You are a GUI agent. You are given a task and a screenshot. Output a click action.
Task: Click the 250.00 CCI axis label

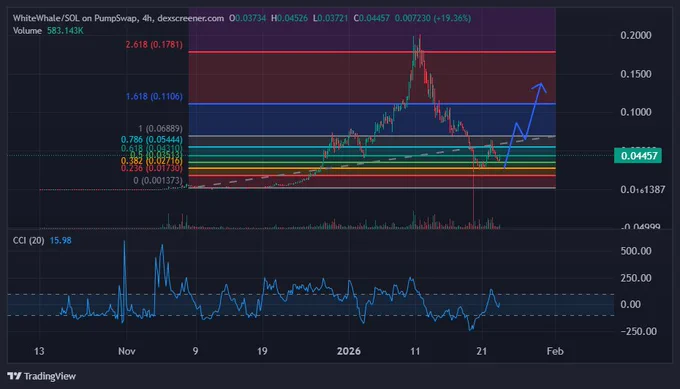point(636,278)
